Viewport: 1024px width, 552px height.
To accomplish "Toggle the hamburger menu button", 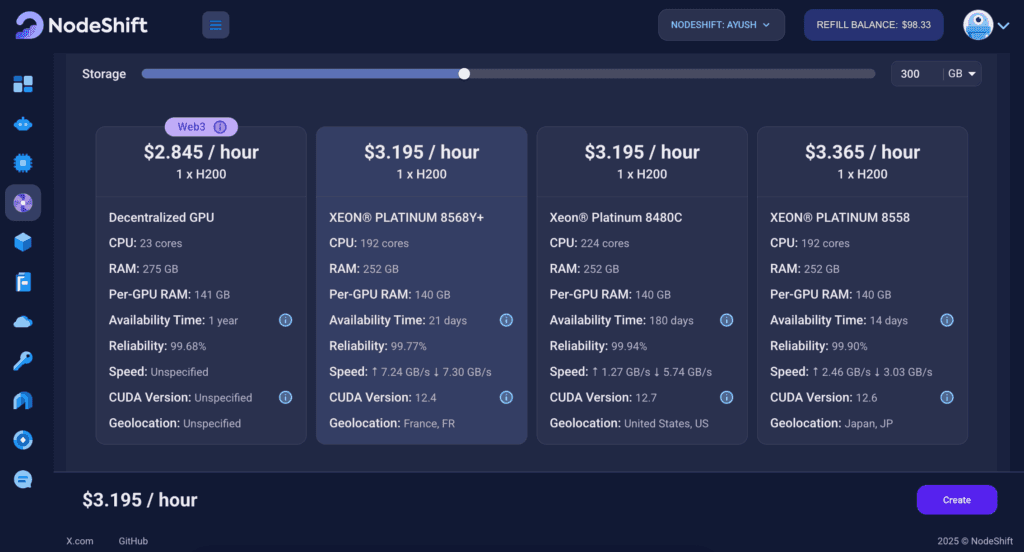I will pyautogui.click(x=216, y=25).
